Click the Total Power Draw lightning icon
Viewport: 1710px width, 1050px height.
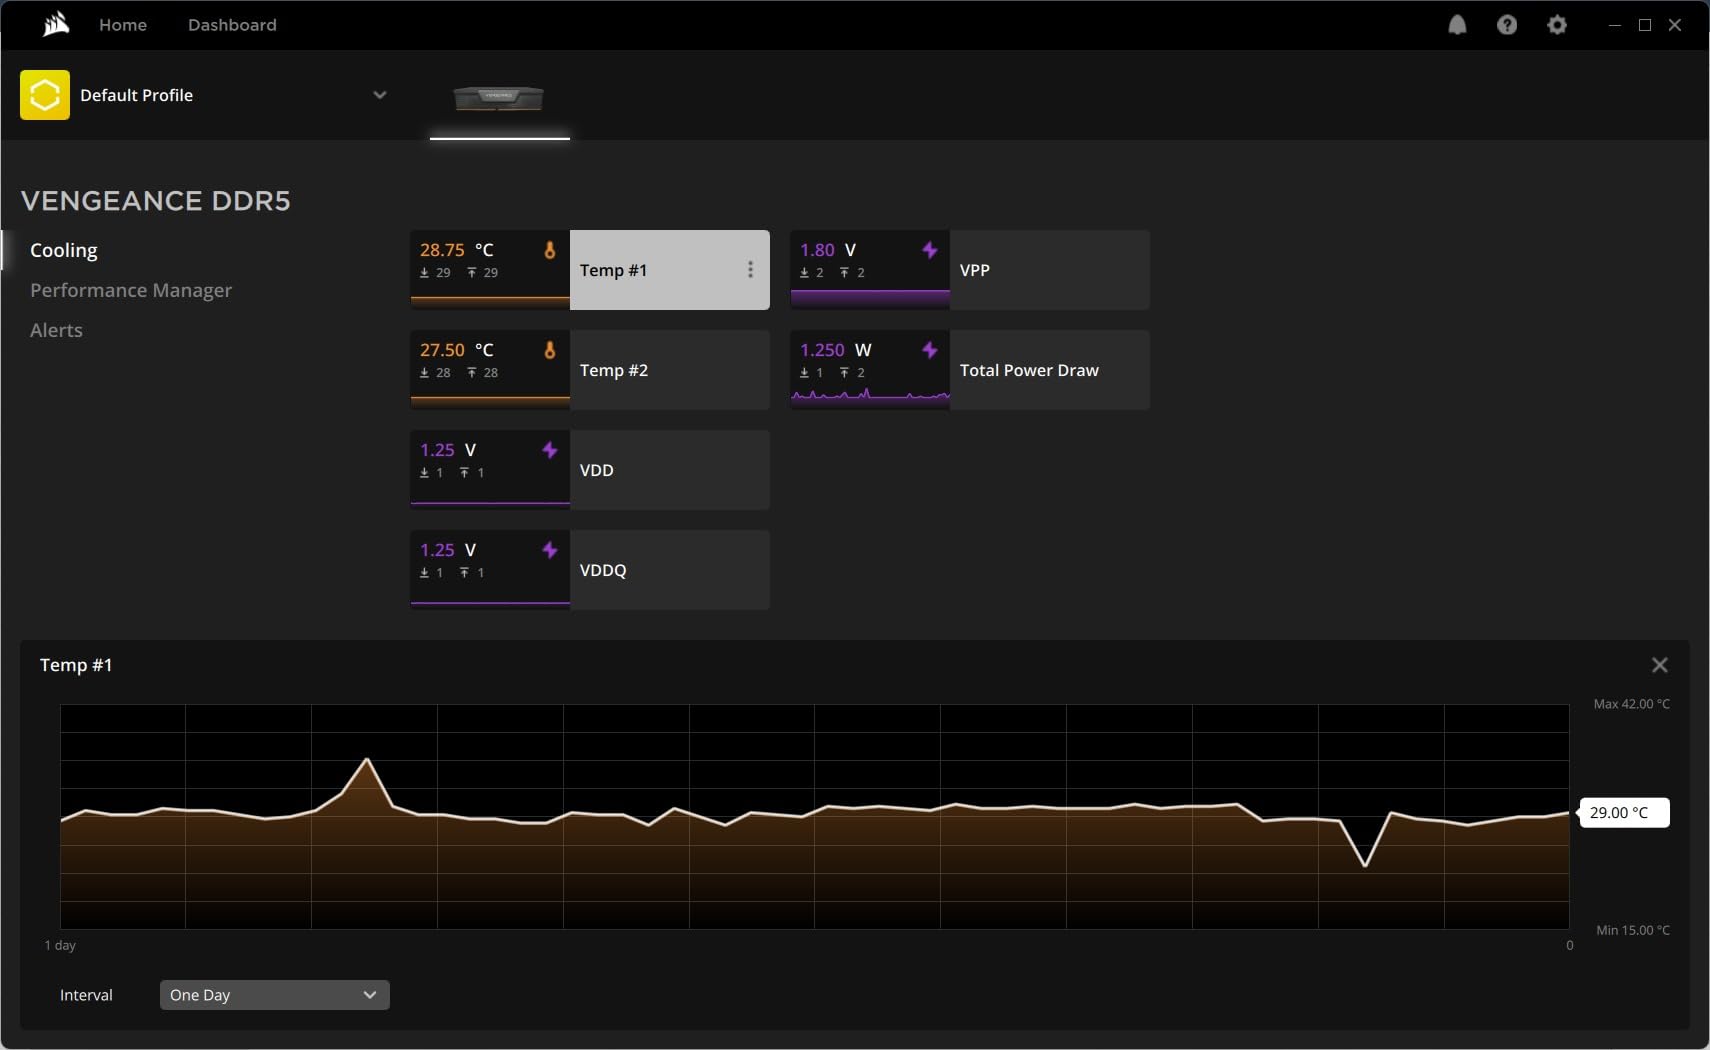click(929, 350)
